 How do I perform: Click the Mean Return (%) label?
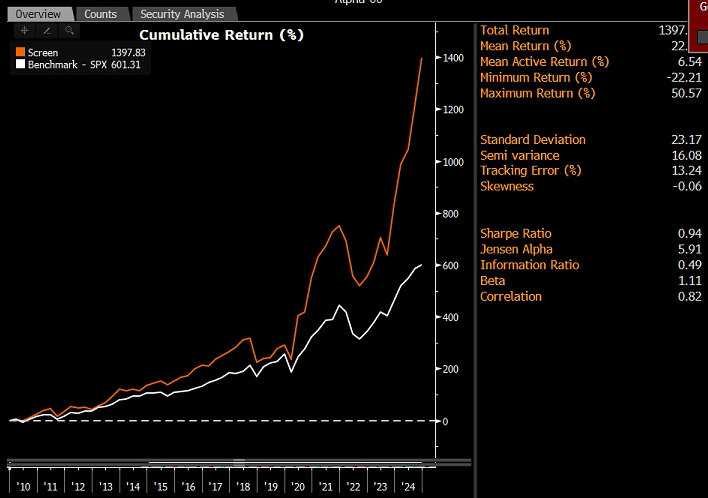(x=526, y=46)
